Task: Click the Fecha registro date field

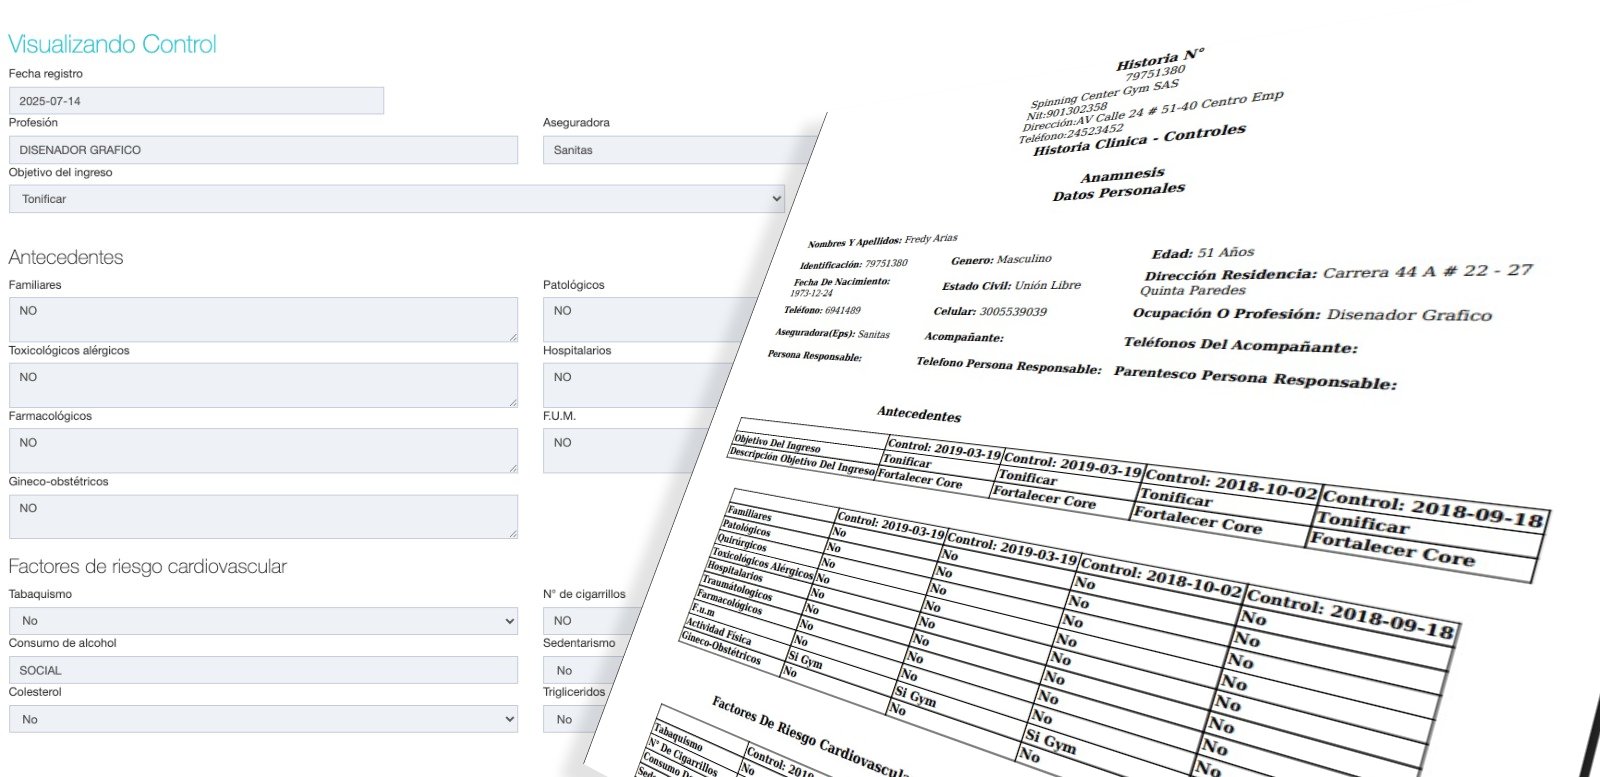Action: point(196,101)
